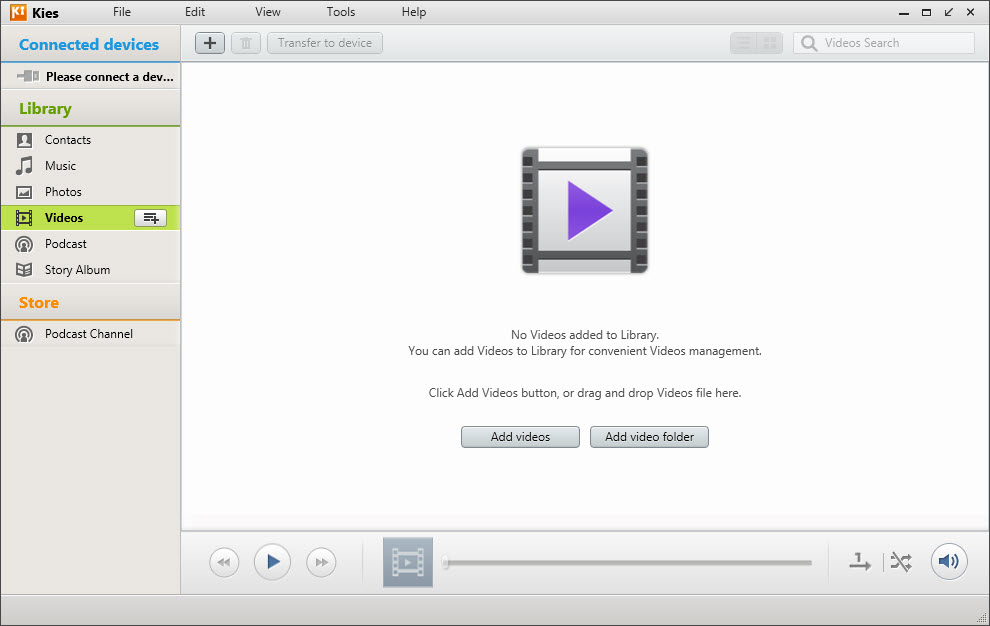Open the Edit menu

[x=194, y=12]
